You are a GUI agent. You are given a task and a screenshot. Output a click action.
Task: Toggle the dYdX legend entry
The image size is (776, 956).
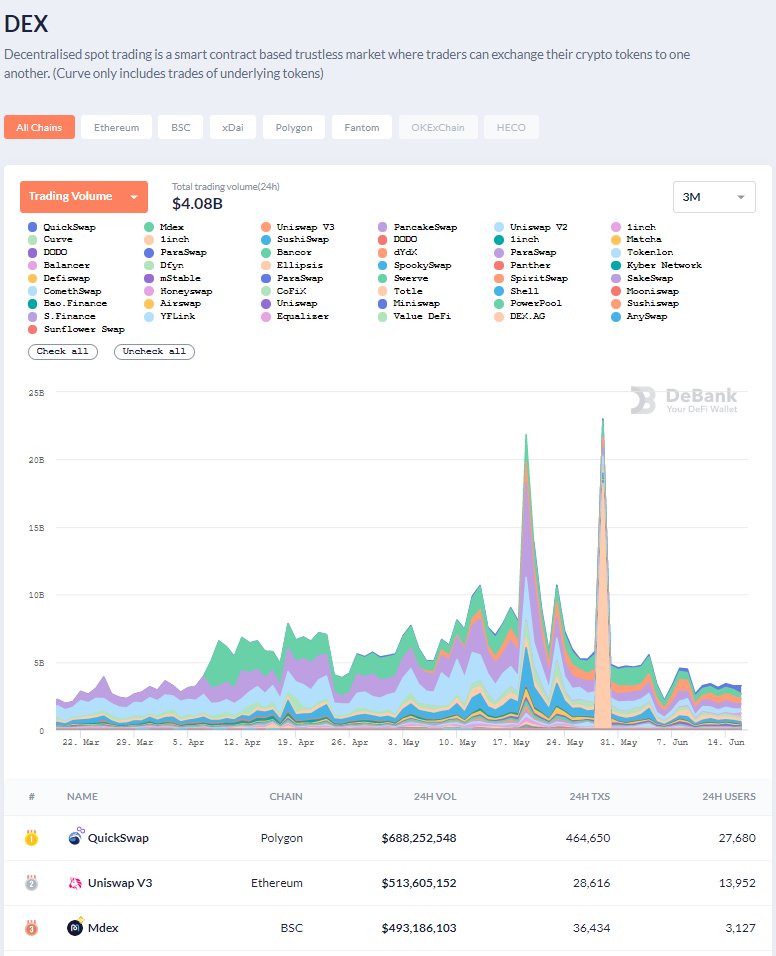[x=398, y=252]
